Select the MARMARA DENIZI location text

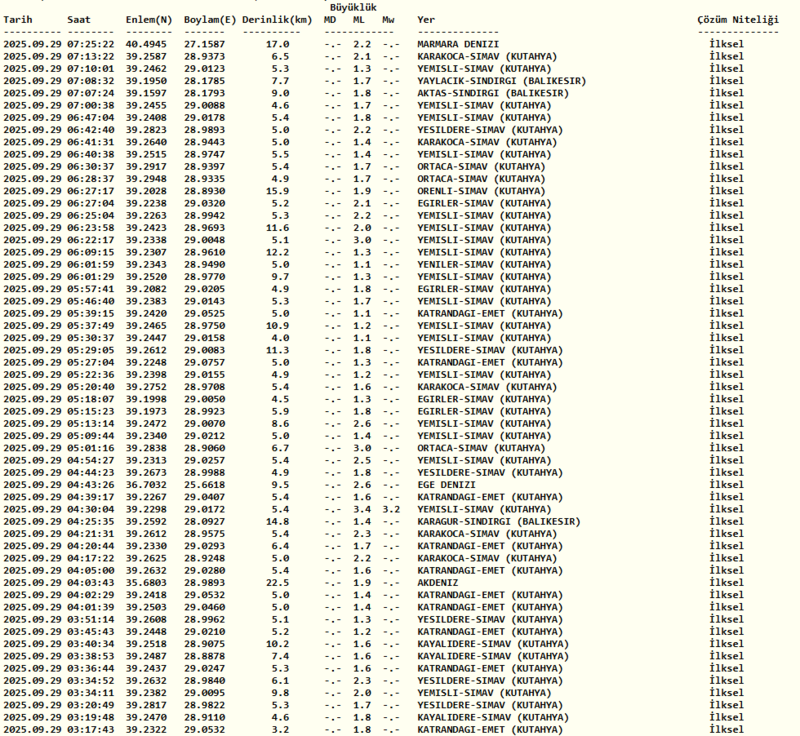tap(458, 44)
